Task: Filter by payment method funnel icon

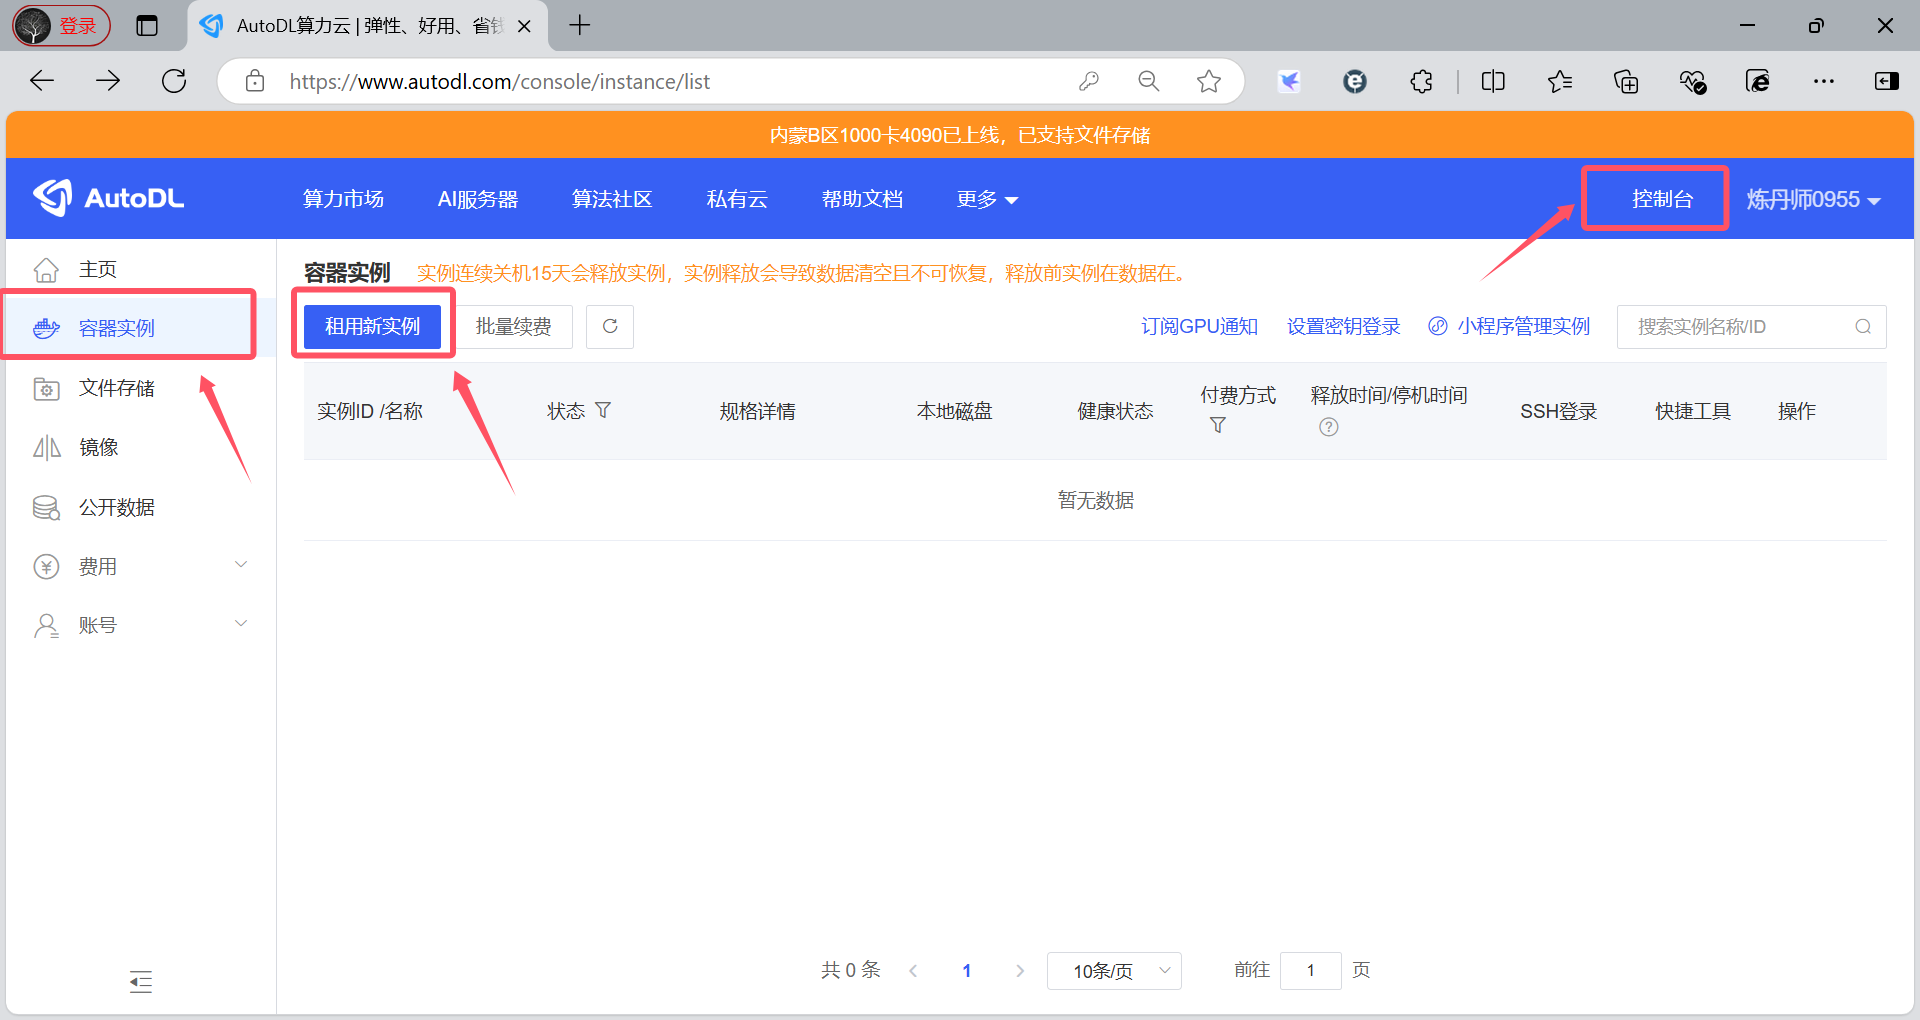Action: coord(1217,425)
